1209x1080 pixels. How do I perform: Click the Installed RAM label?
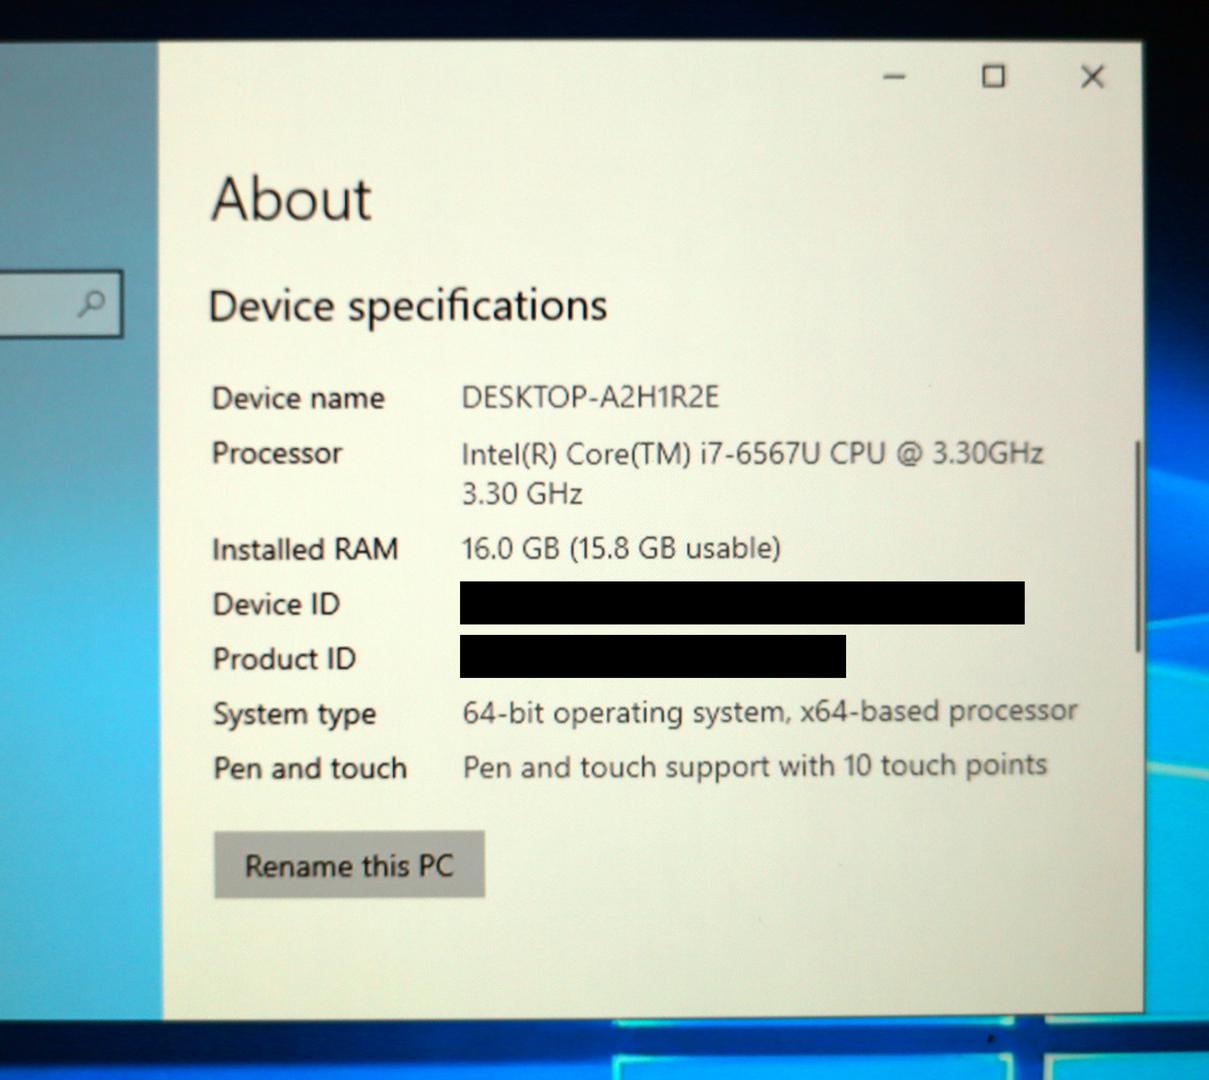point(305,549)
